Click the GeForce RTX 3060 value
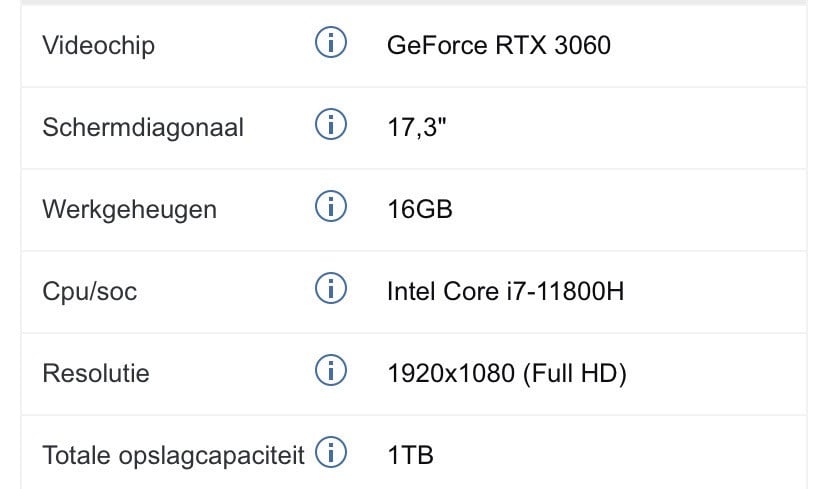 [499, 45]
